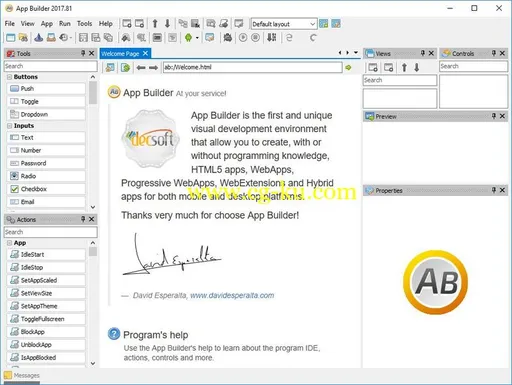Select the SetAppTheme action
512x385 pixels.
(x=46, y=306)
